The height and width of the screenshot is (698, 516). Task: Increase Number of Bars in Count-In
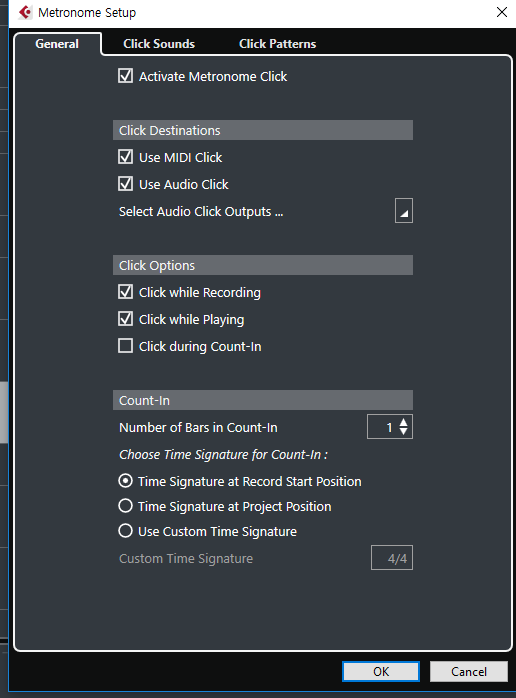(403, 422)
